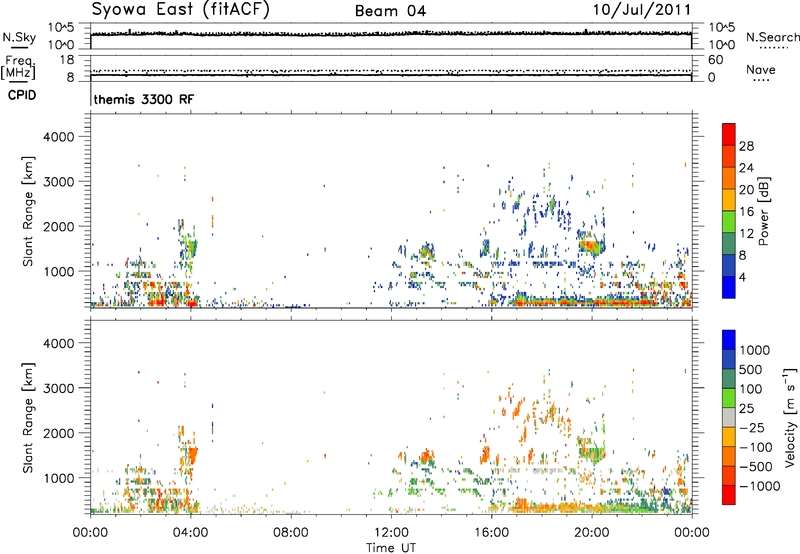The height and width of the screenshot is (554, 800).
Task: Pick the red Velocity segment below -1000
Action: tap(729, 495)
